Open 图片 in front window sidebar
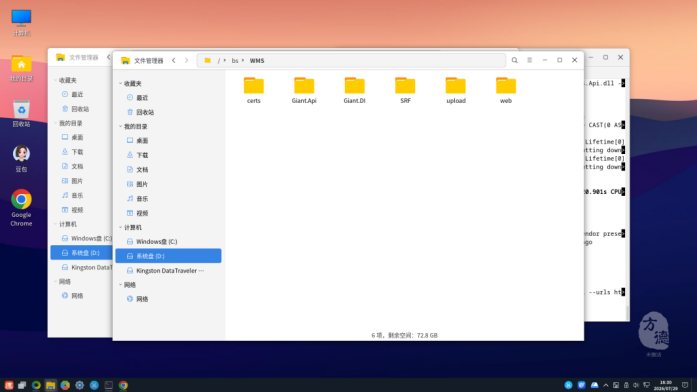The image size is (697, 392). (168, 184)
